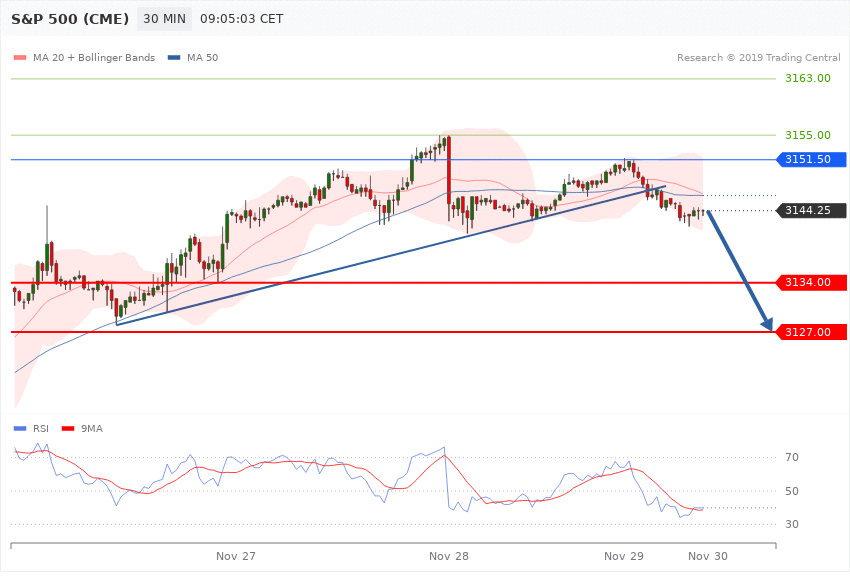Click the Nov 27 date axis label
850x576 pixels.
coord(235,556)
